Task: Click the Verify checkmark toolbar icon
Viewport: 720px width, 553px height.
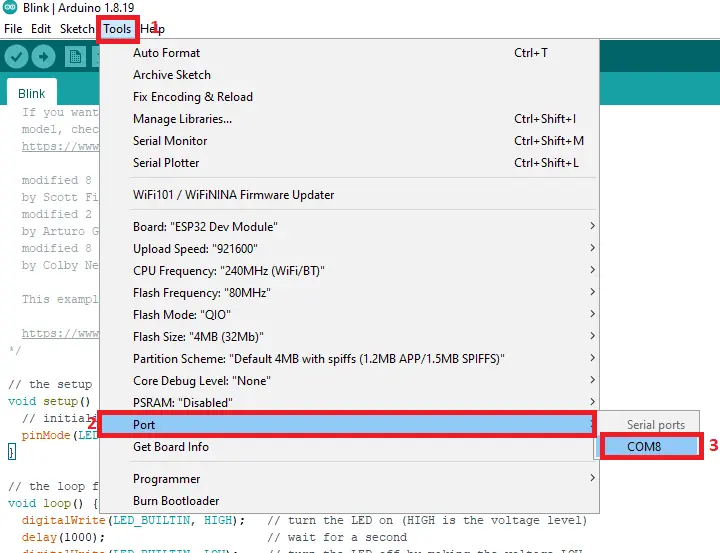Action: coord(16,57)
